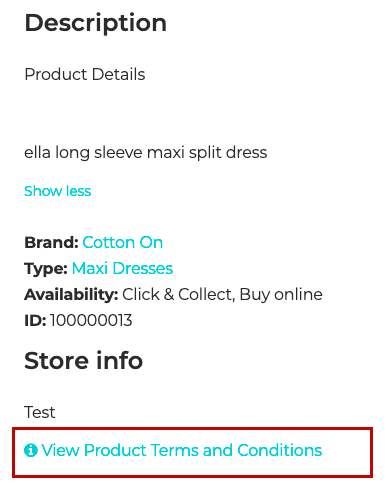
Task: Open the Maxi Dresses type link
Action: pos(122,268)
